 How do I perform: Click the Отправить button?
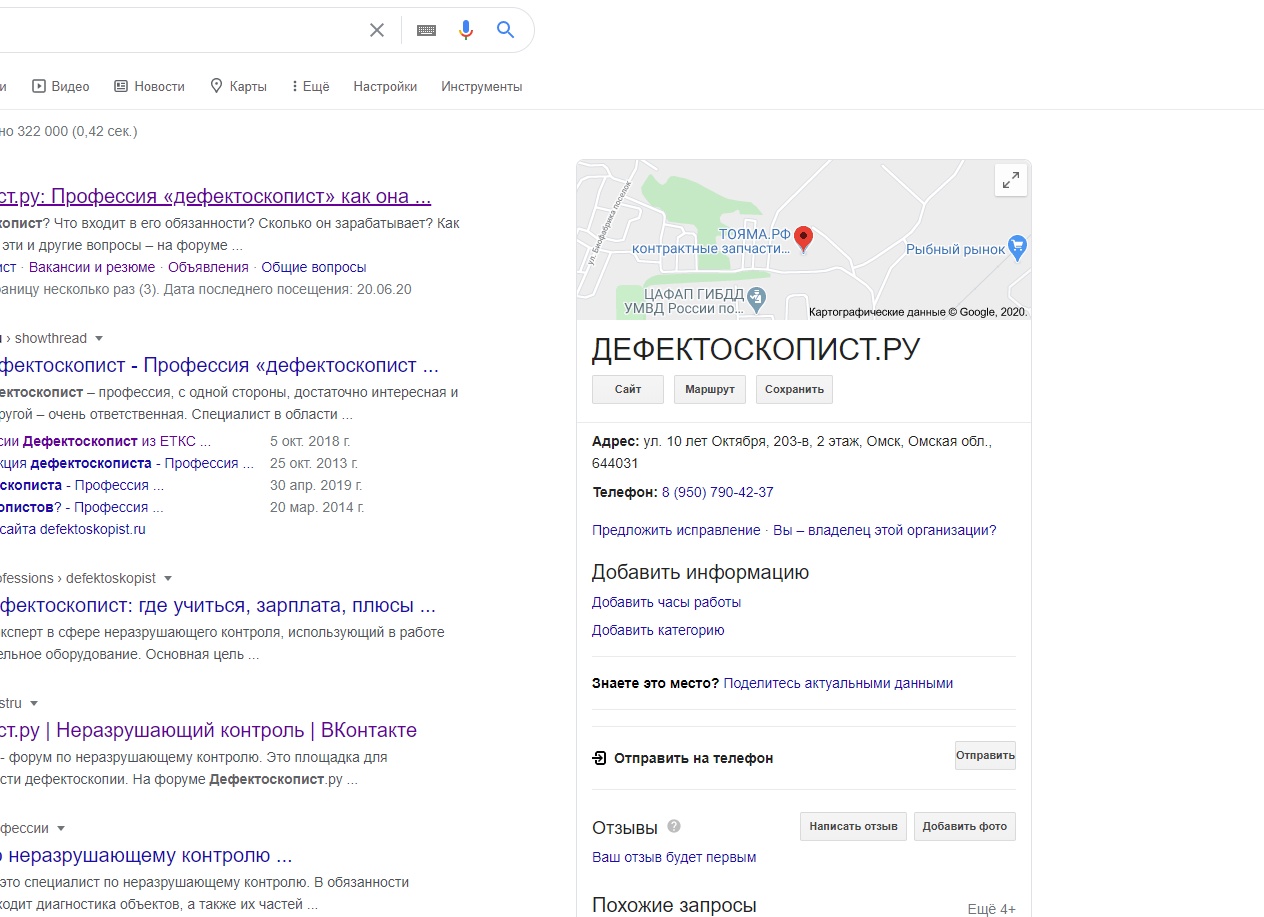click(x=985, y=755)
